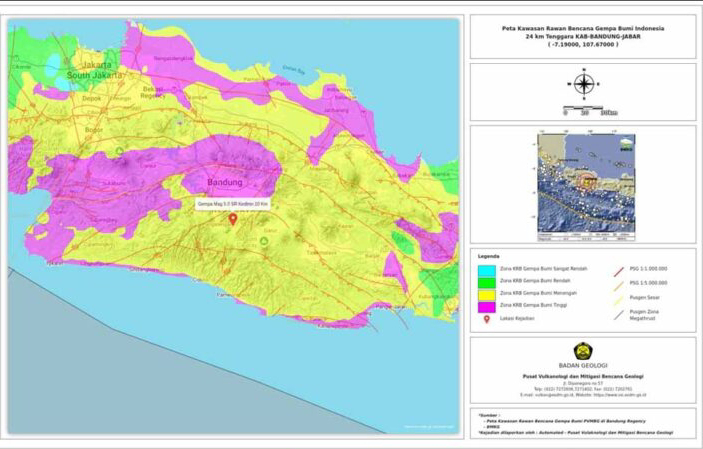Click the Zona KRB Gempa Bumi Tinggi text
Screen dimensions: 703x449
tap(534, 305)
